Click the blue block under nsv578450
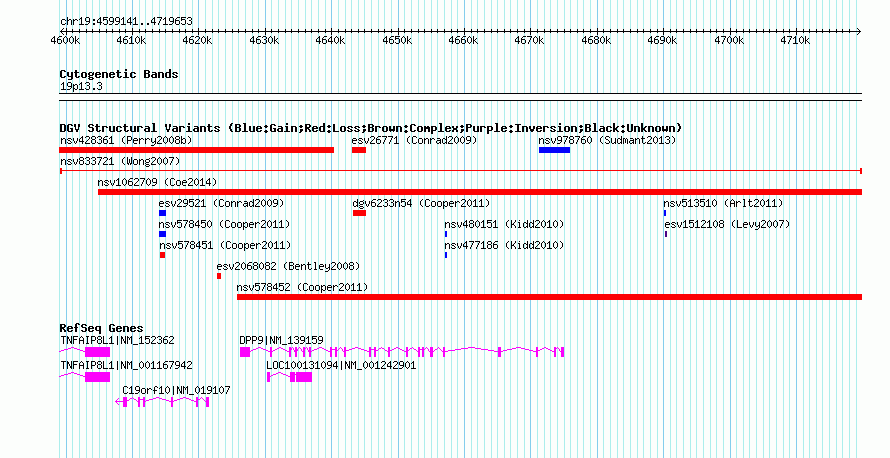The height and width of the screenshot is (458, 890). pos(162,234)
